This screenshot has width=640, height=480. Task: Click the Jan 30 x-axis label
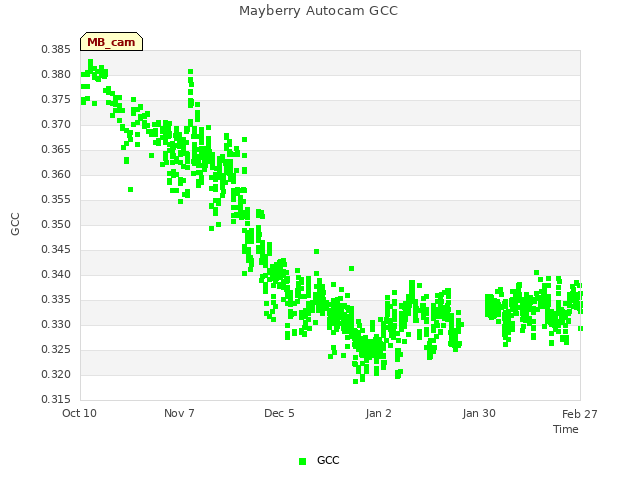click(x=479, y=413)
